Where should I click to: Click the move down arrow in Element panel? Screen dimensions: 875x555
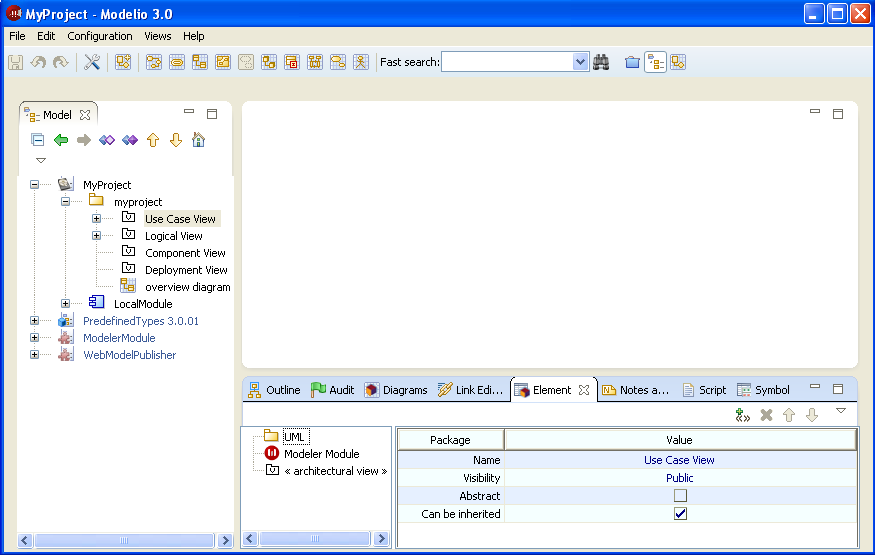click(812, 414)
